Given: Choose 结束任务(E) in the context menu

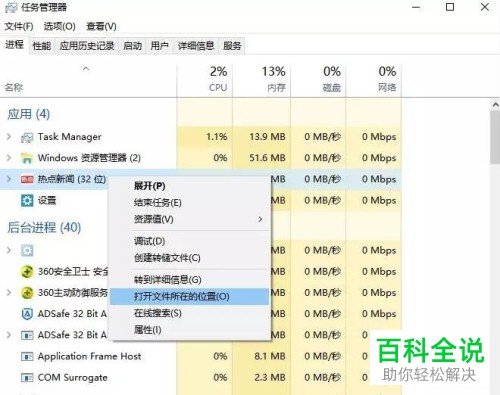Looking at the screenshot, I should 189,203.
